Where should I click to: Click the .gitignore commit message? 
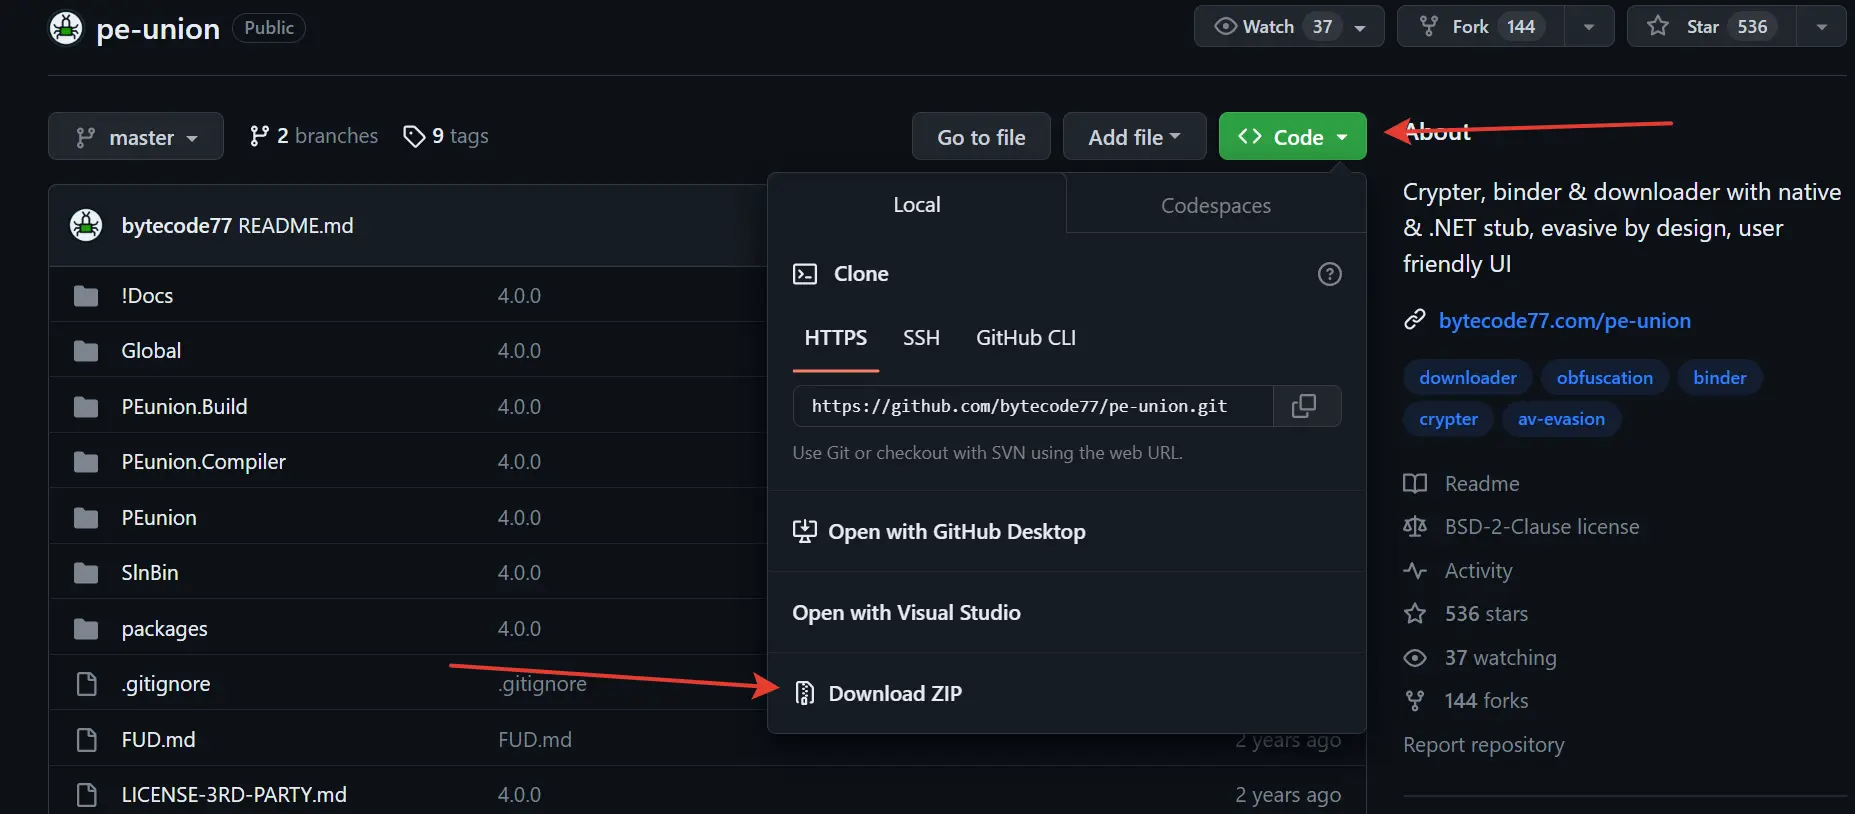tap(542, 684)
